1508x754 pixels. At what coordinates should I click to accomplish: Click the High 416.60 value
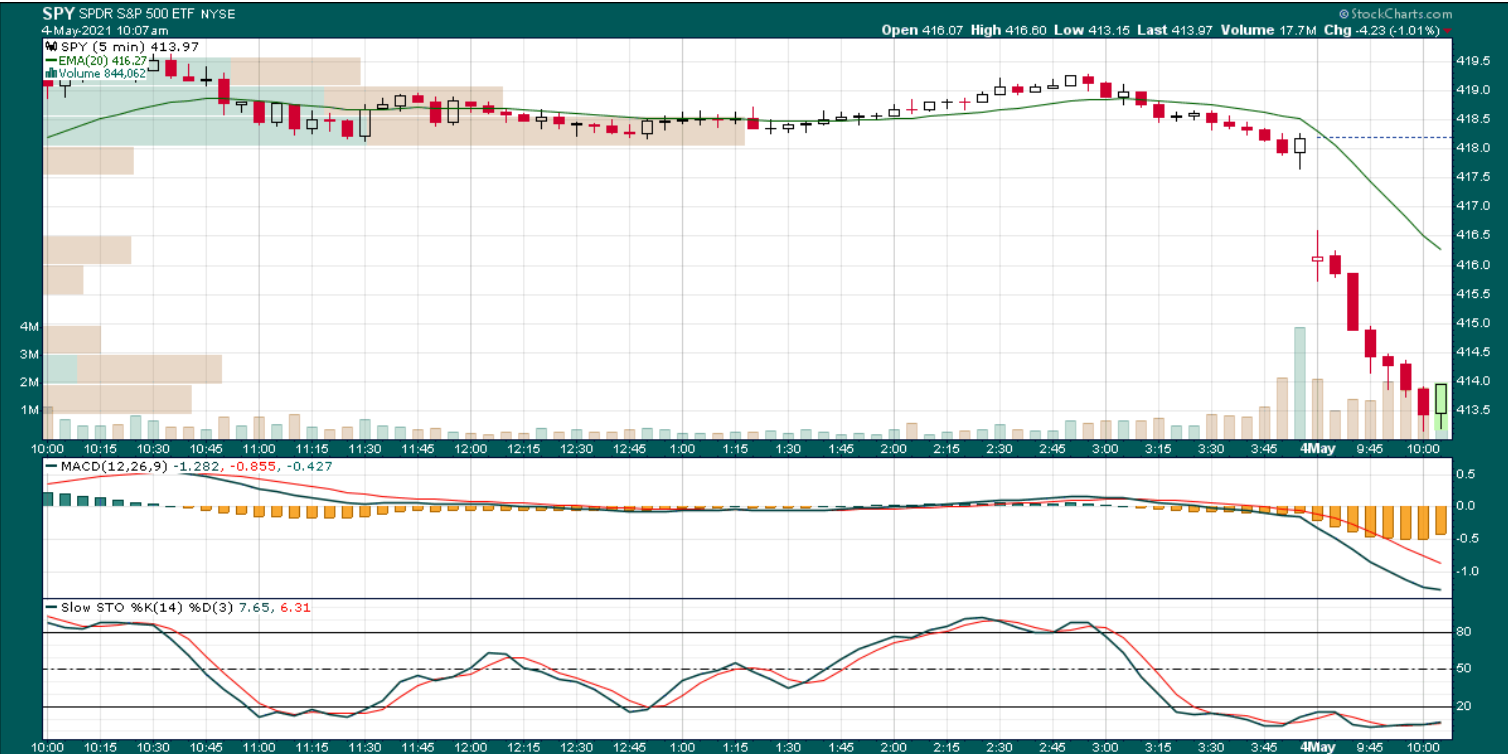click(1008, 30)
